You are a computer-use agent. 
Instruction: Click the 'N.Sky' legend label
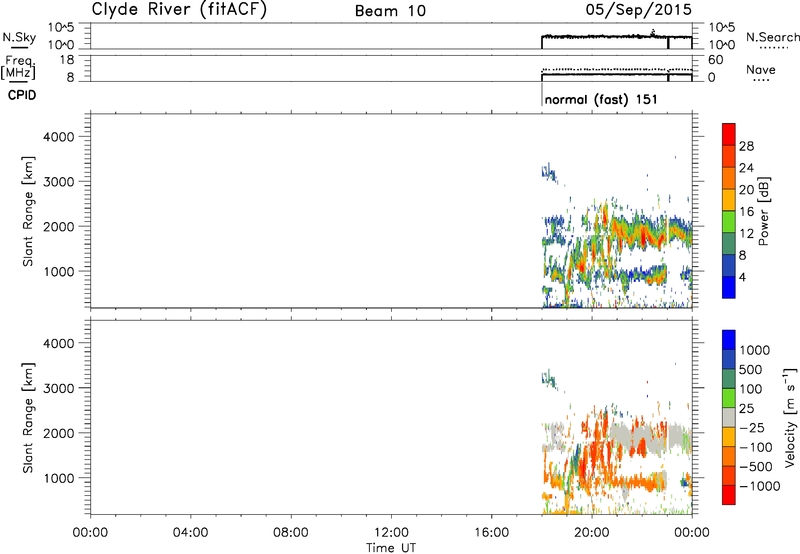point(19,38)
